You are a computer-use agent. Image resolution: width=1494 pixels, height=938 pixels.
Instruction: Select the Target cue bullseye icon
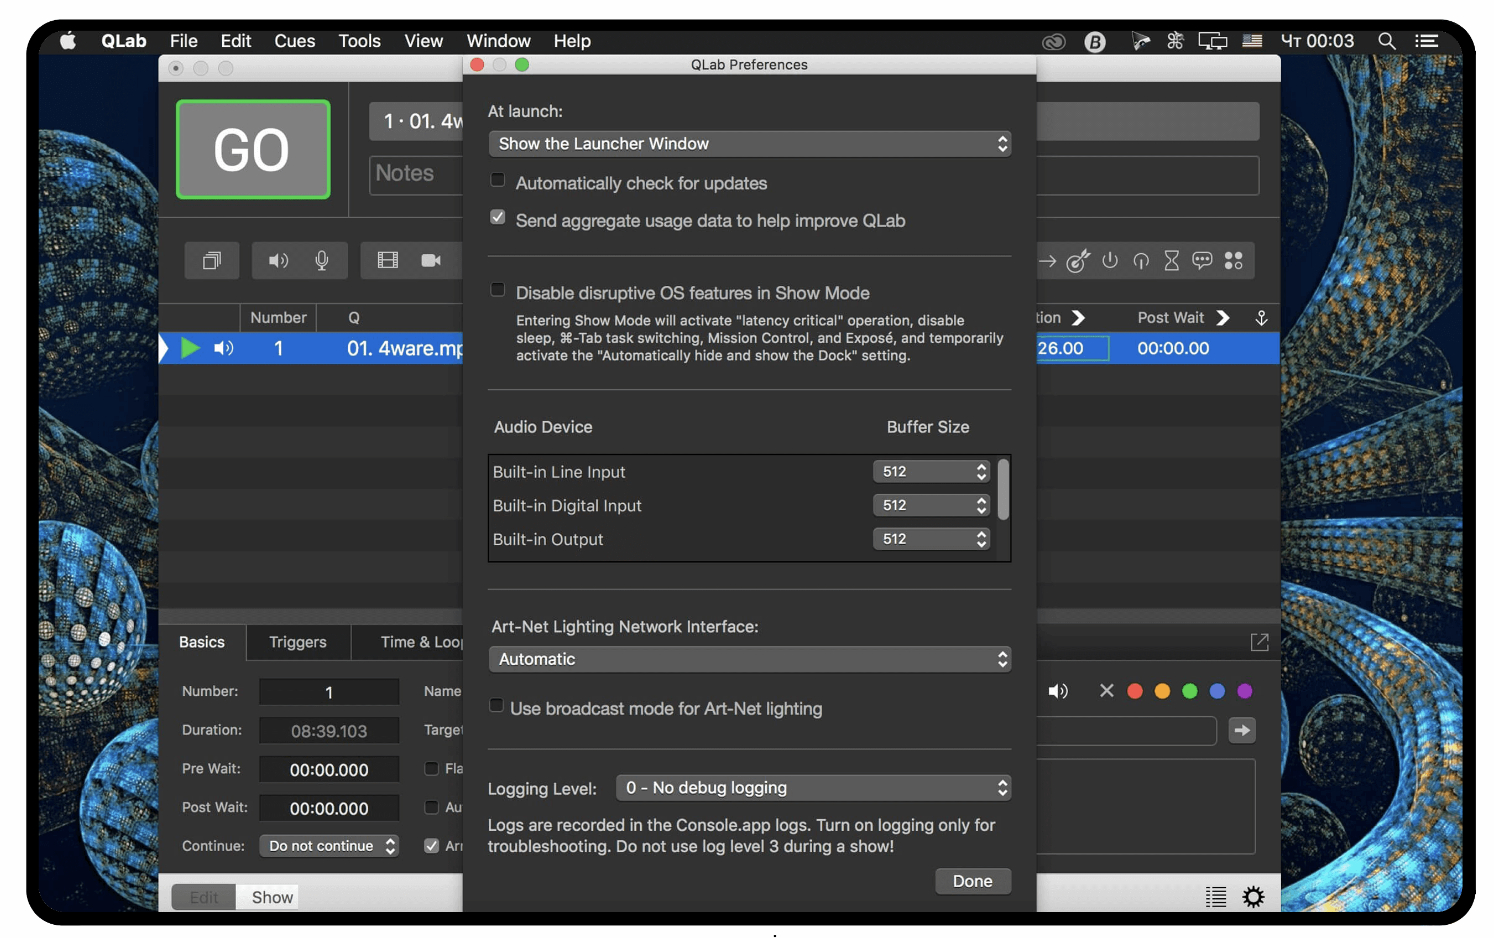1077,261
